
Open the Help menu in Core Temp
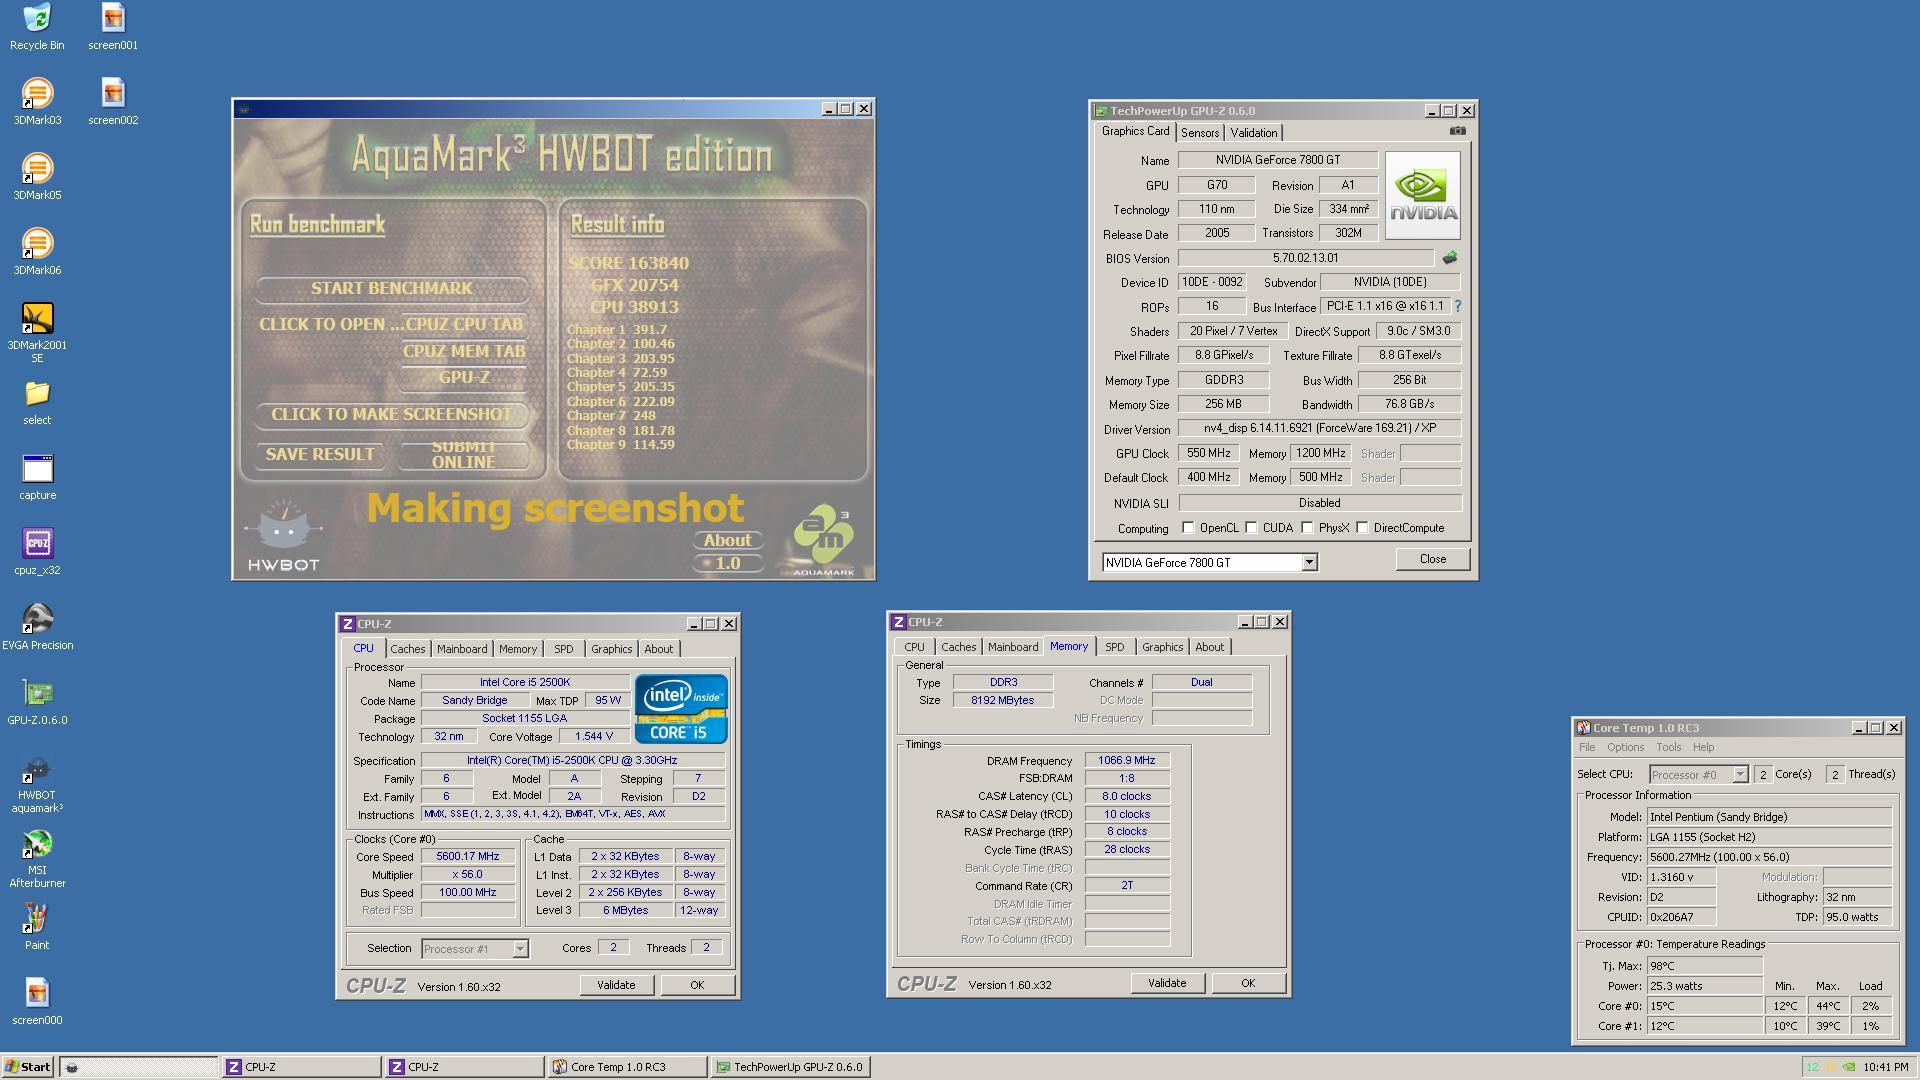click(1703, 747)
